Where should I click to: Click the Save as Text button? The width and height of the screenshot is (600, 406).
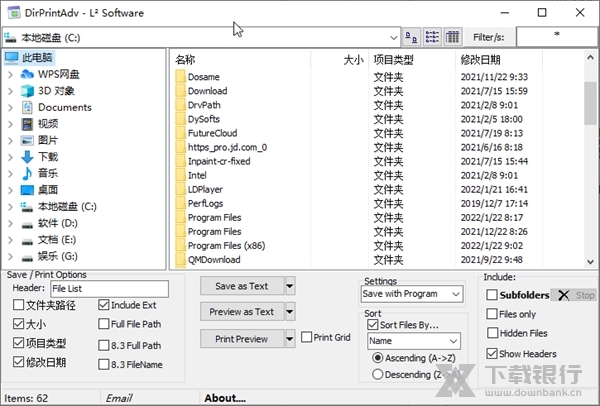[x=241, y=286]
